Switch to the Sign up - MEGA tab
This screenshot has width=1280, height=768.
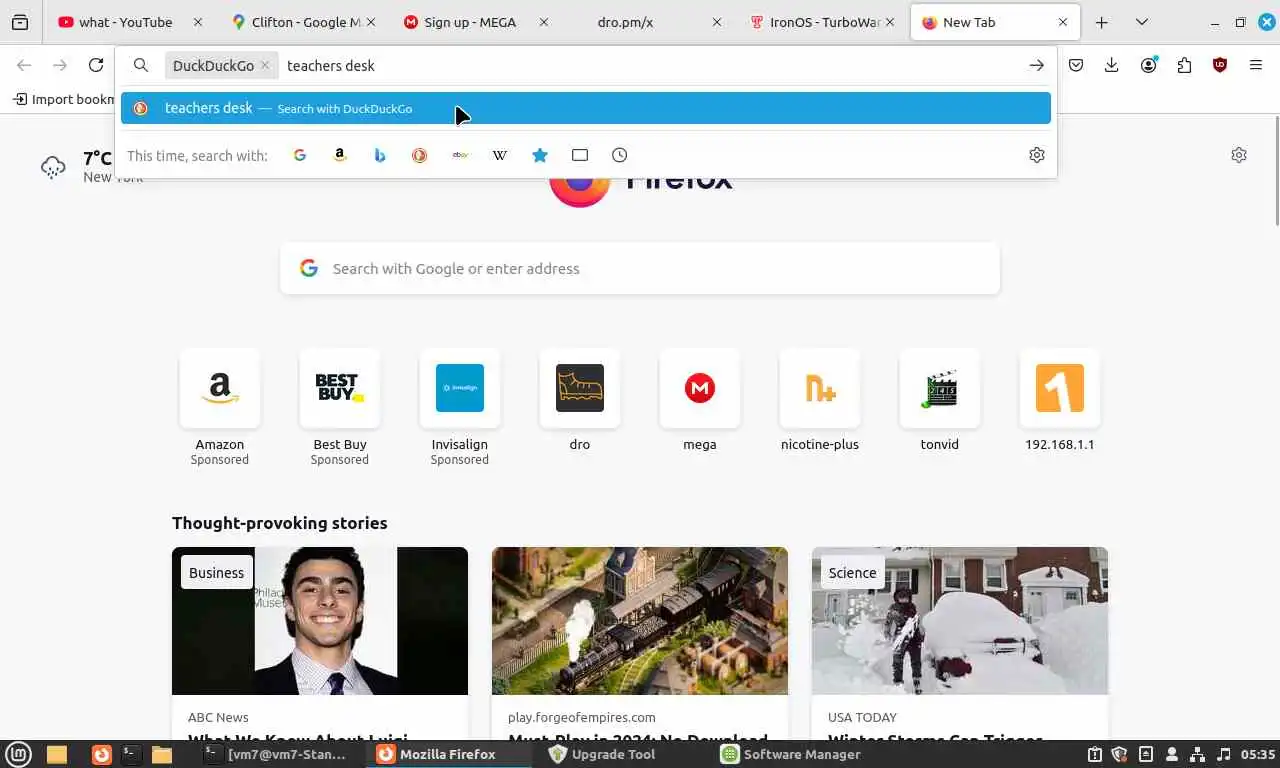(x=470, y=22)
